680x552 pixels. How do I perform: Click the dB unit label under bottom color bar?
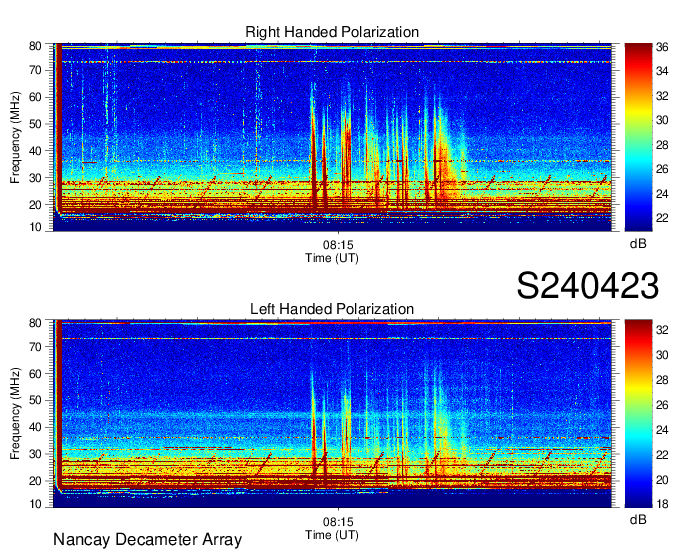coord(638,519)
